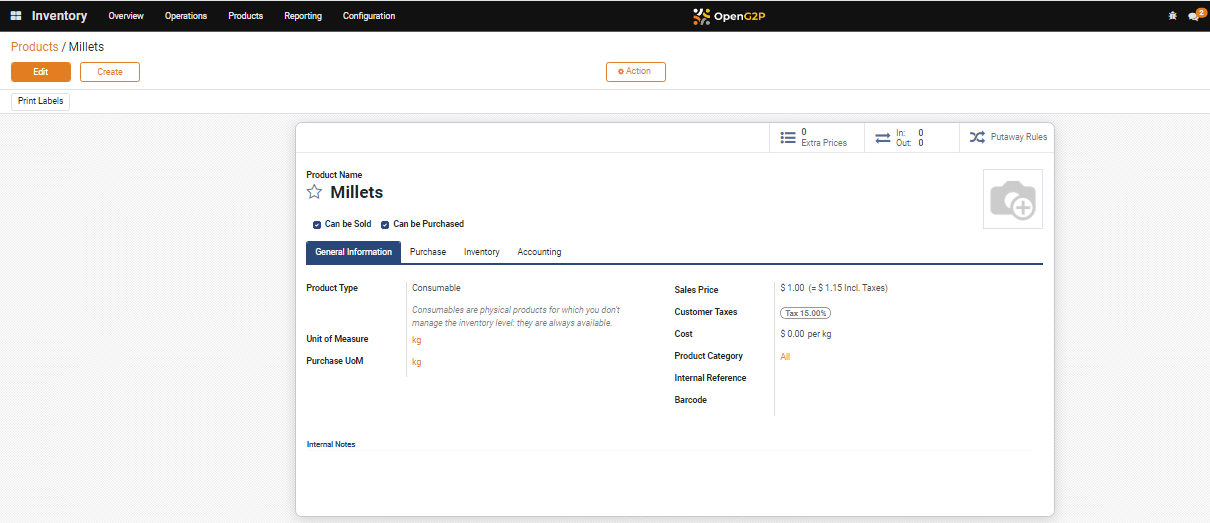Open the conversations chat icon
Image resolution: width=1210 pixels, height=523 pixels.
(x=1194, y=16)
